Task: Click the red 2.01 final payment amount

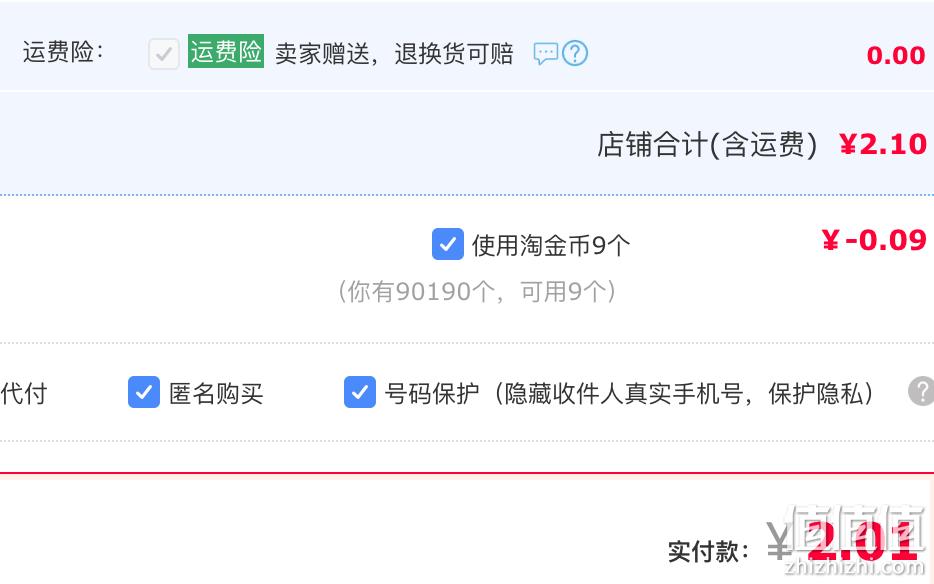Action: (x=861, y=541)
